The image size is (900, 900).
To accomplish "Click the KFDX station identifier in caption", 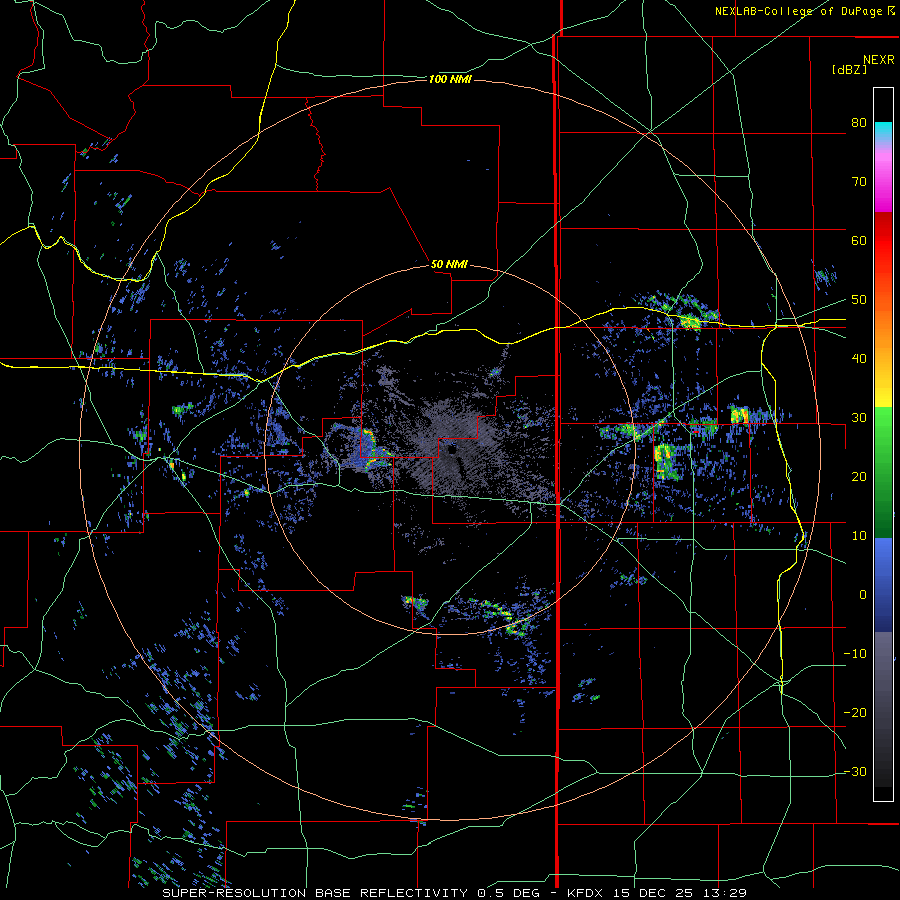I will [583, 893].
